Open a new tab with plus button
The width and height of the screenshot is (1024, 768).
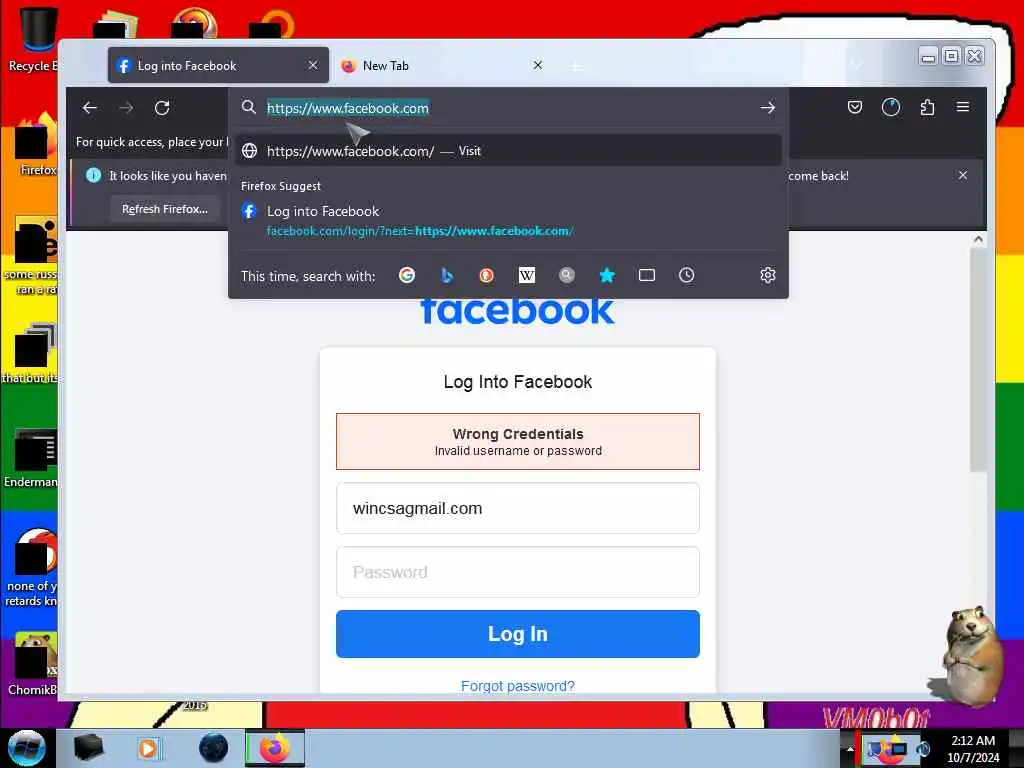(575, 66)
